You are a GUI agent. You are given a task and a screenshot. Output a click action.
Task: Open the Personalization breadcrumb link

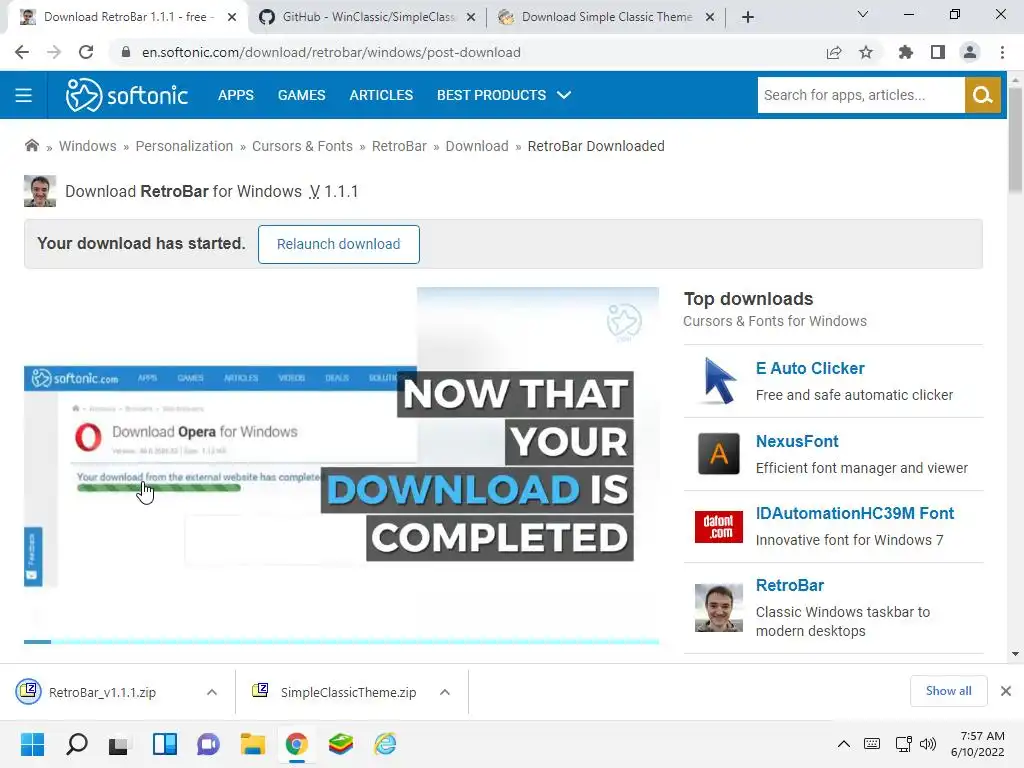184,146
